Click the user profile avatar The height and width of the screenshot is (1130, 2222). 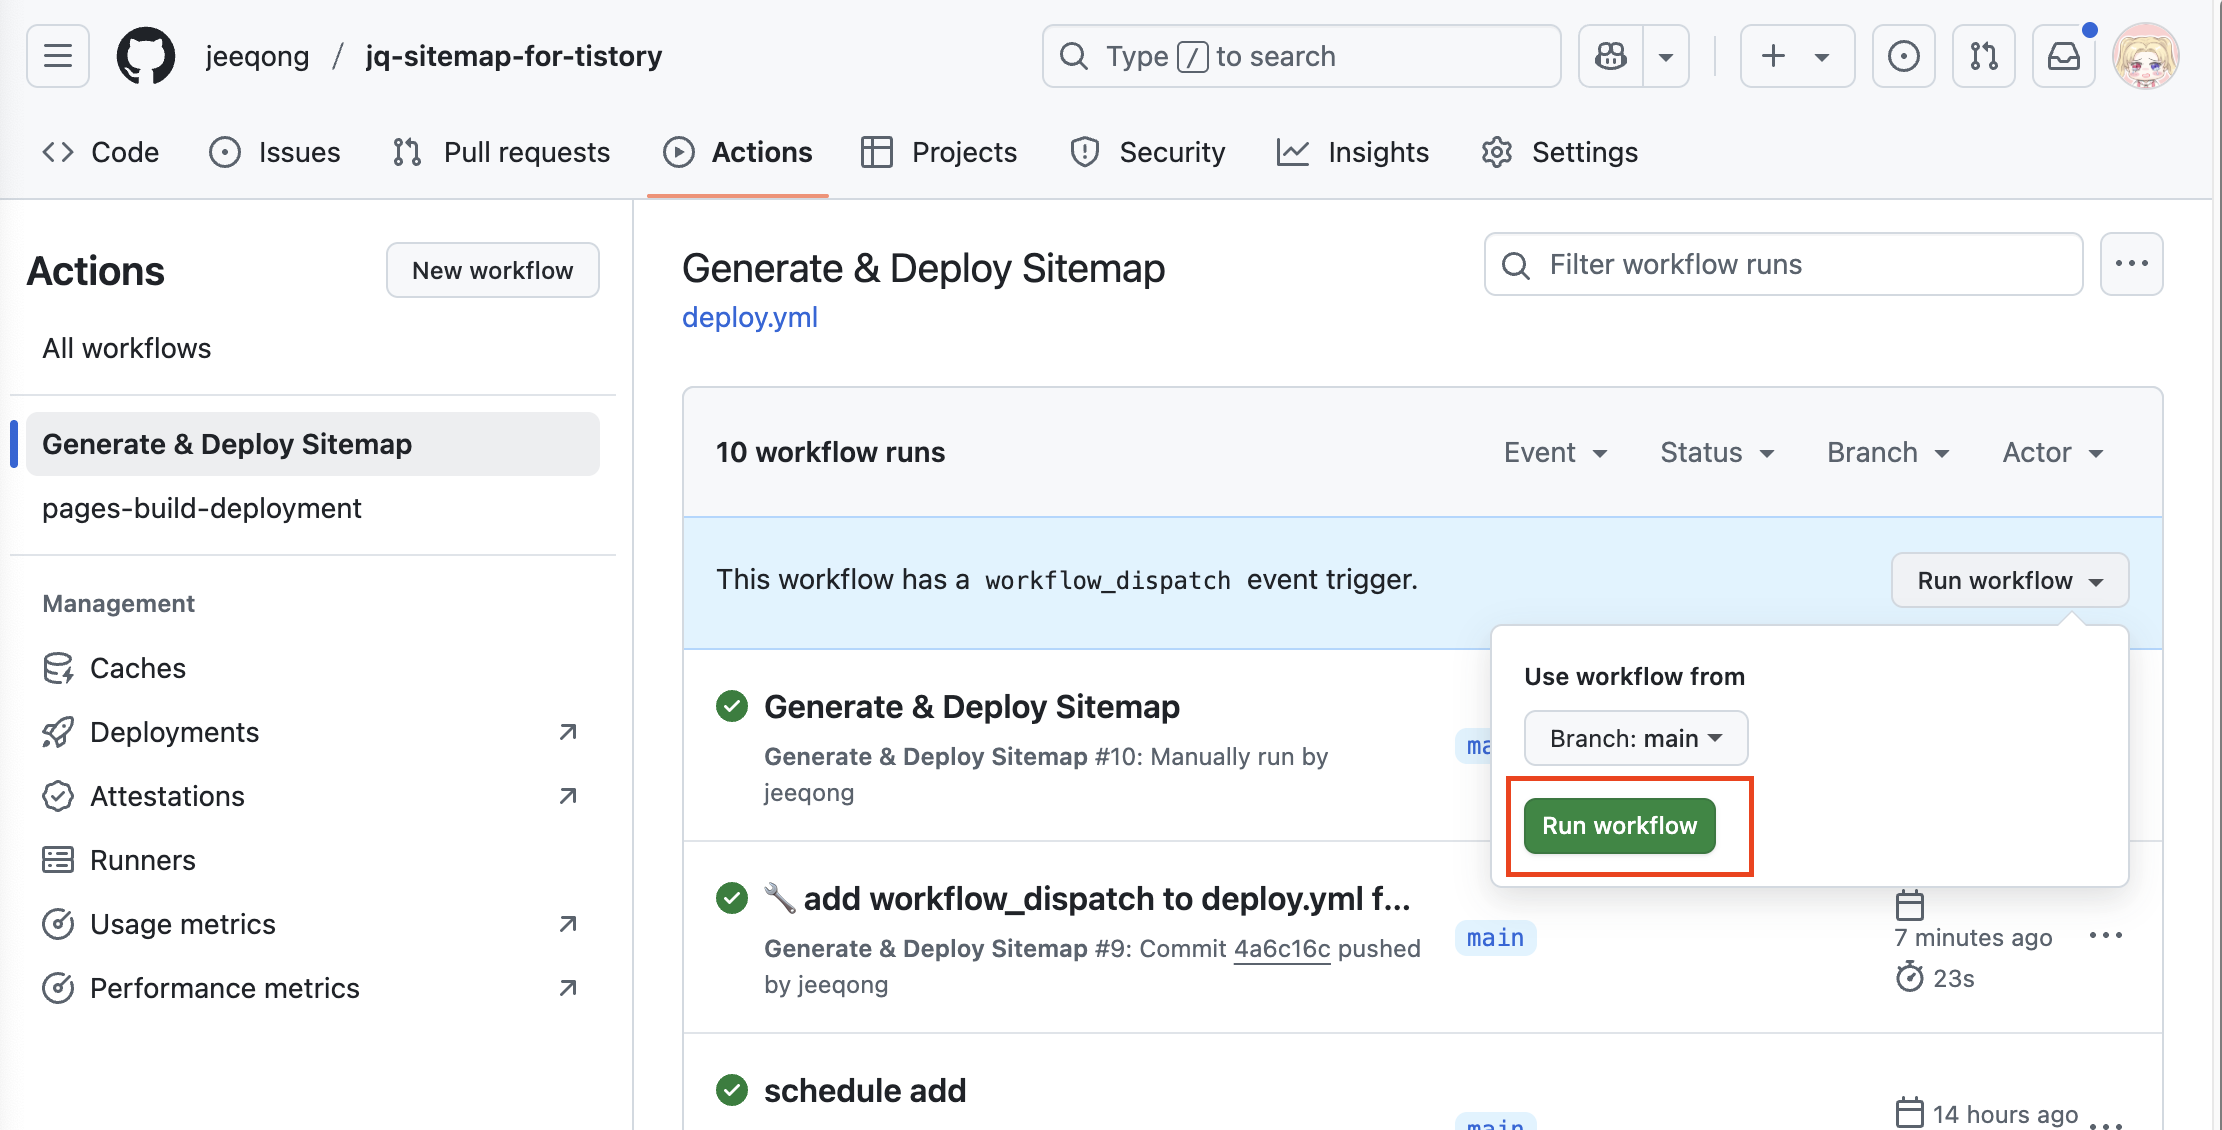click(x=2145, y=56)
